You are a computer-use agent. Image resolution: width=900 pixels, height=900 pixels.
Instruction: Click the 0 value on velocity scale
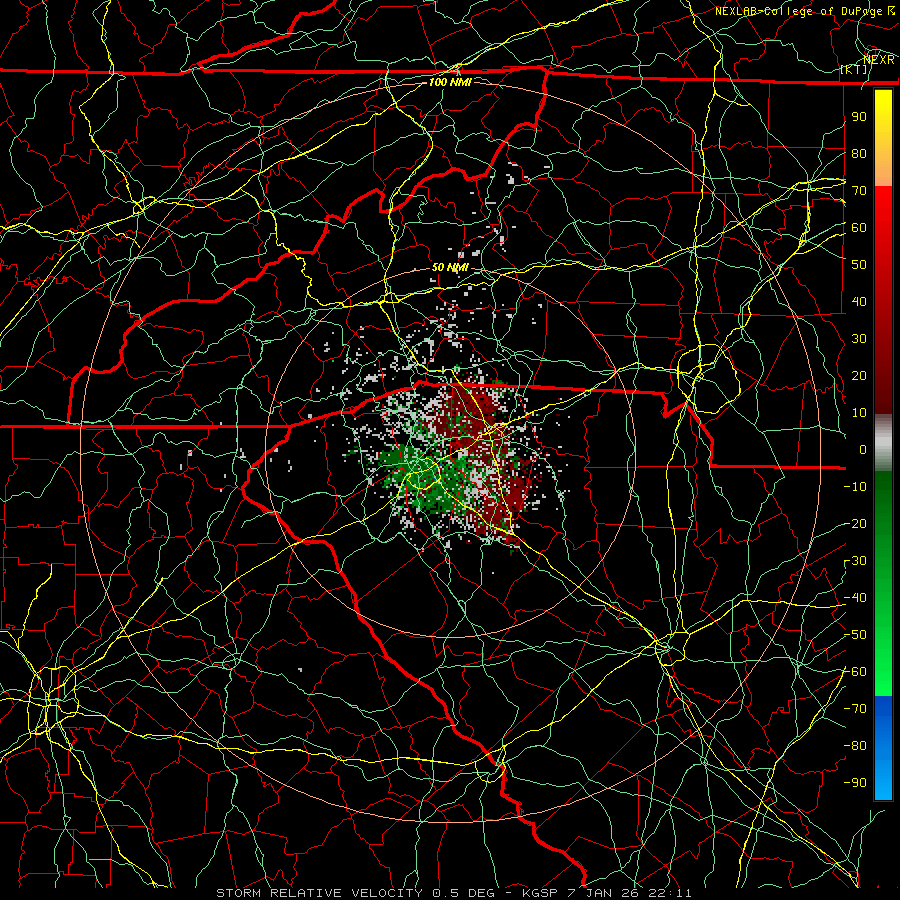(863, 450)
